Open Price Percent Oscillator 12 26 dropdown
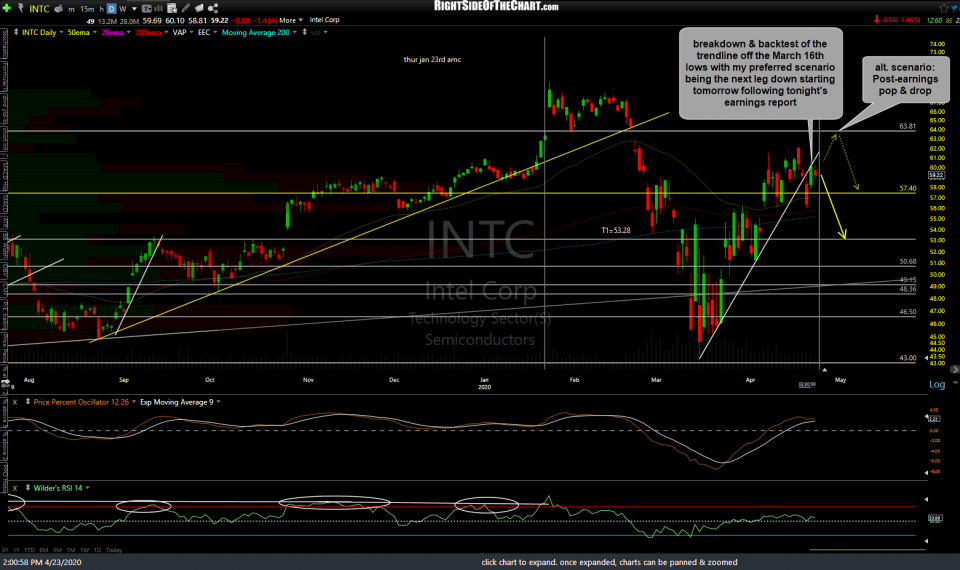This screenshot has height=570, width=960. 134,402
